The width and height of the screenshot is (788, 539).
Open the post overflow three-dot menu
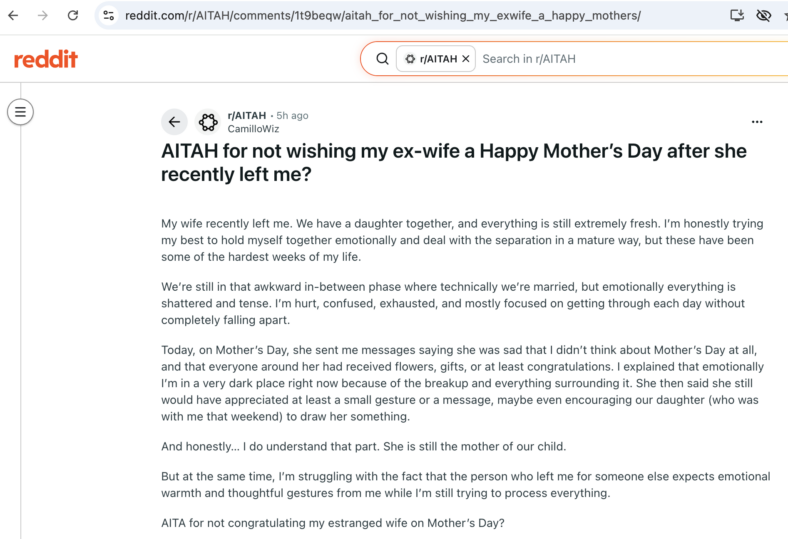click(757, 122)
